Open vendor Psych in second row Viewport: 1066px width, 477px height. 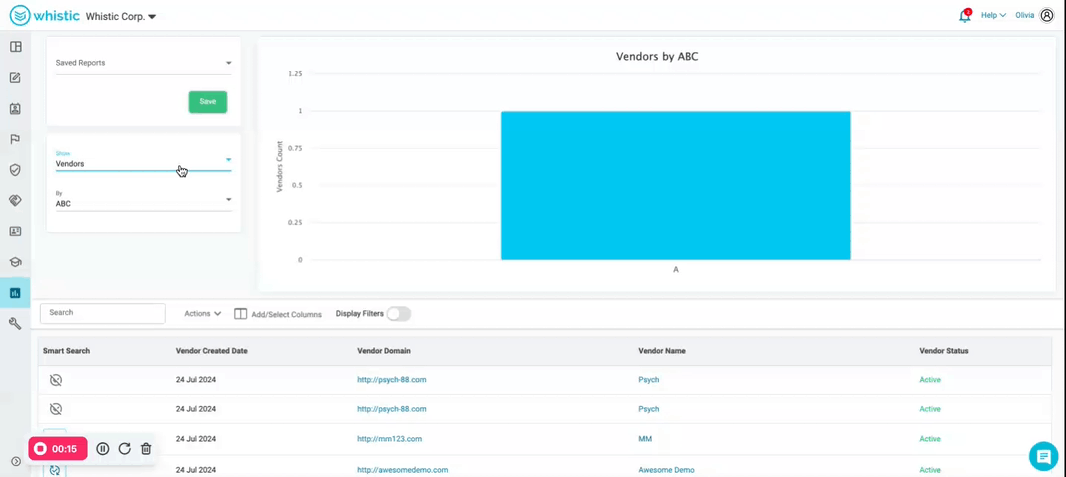tap(649, 409)
